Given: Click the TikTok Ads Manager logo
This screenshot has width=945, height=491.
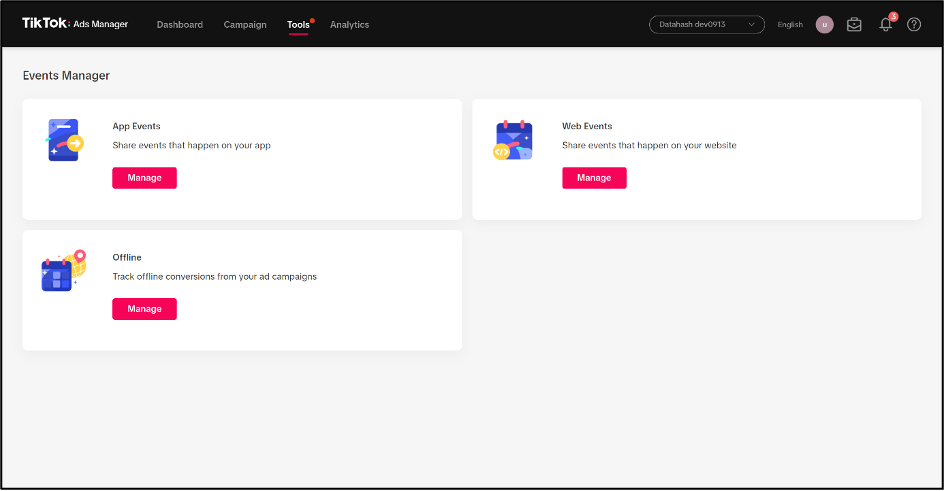Looking at the screenshot, I should click(x=75, y=24).
